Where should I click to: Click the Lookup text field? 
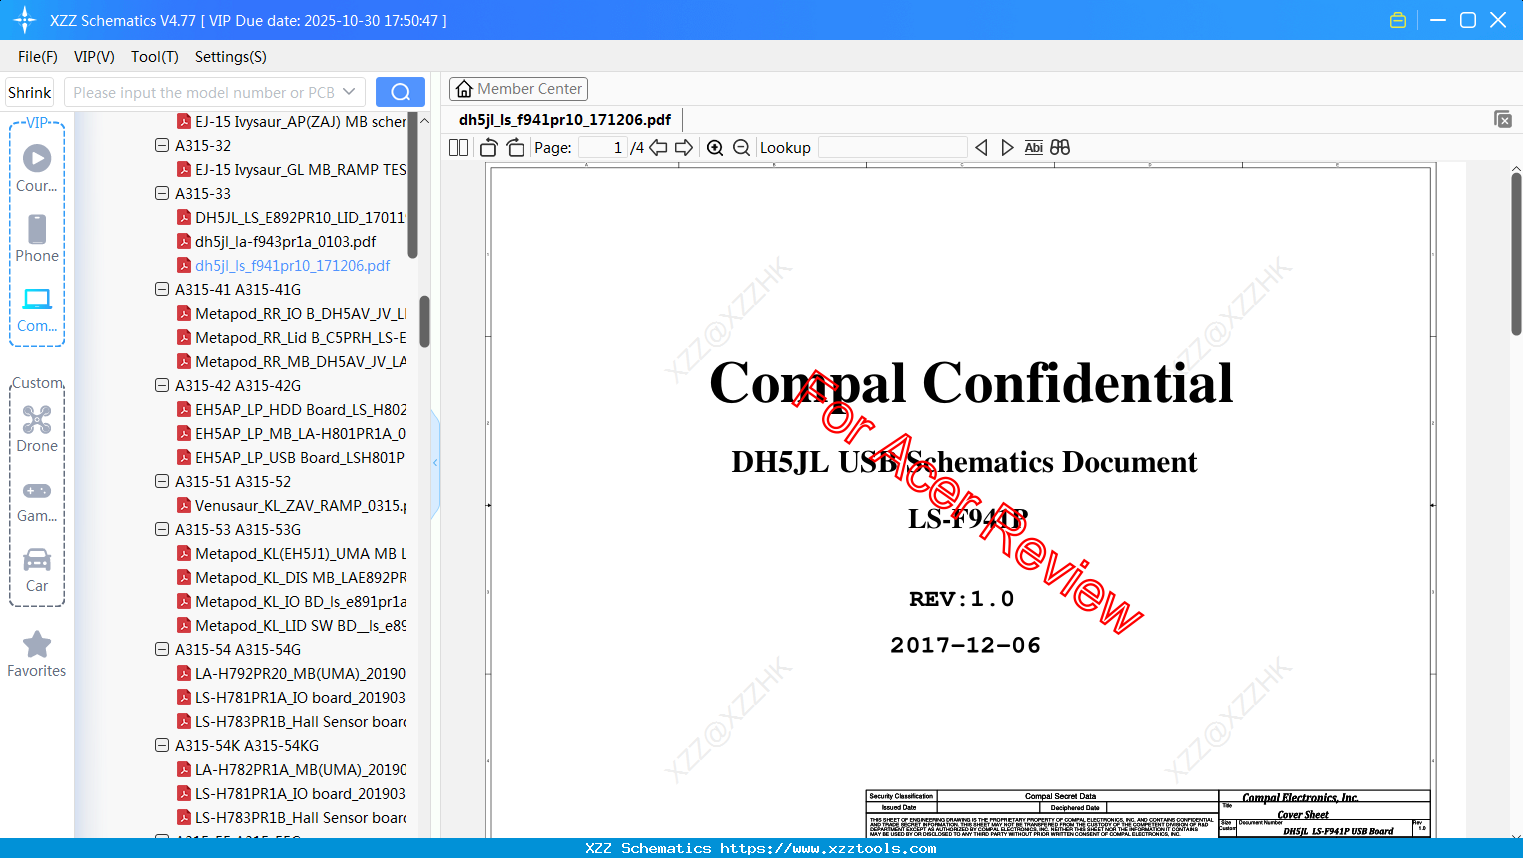(892, 148)
